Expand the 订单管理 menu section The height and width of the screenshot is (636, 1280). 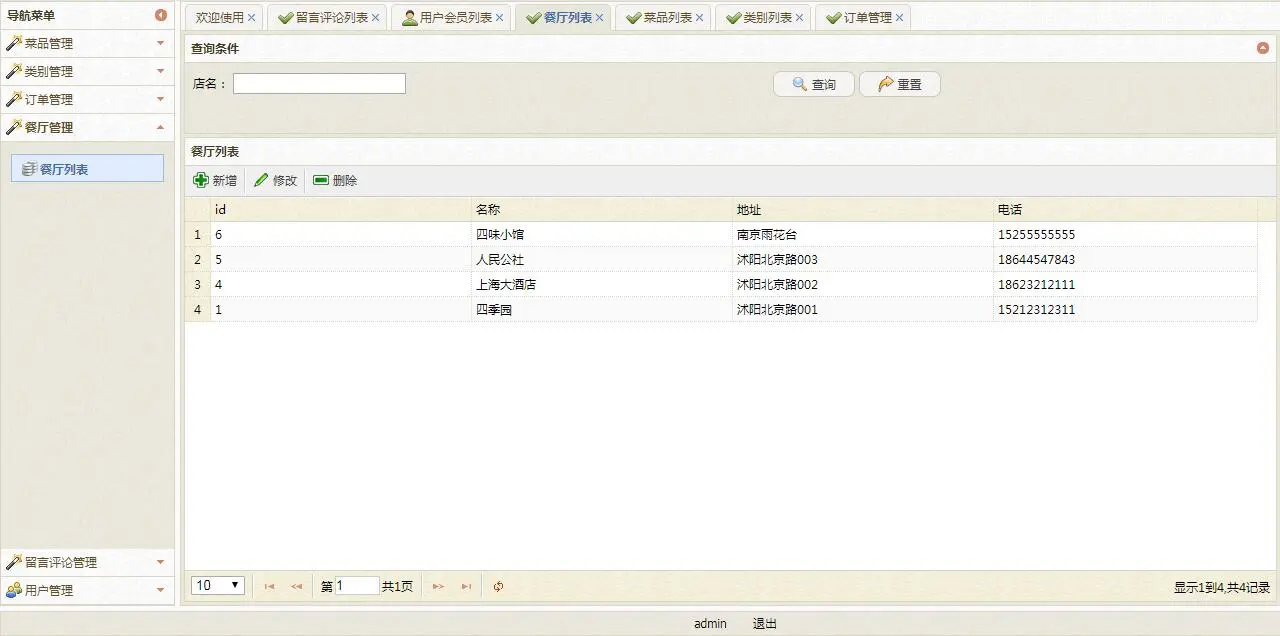pos(87,100)
